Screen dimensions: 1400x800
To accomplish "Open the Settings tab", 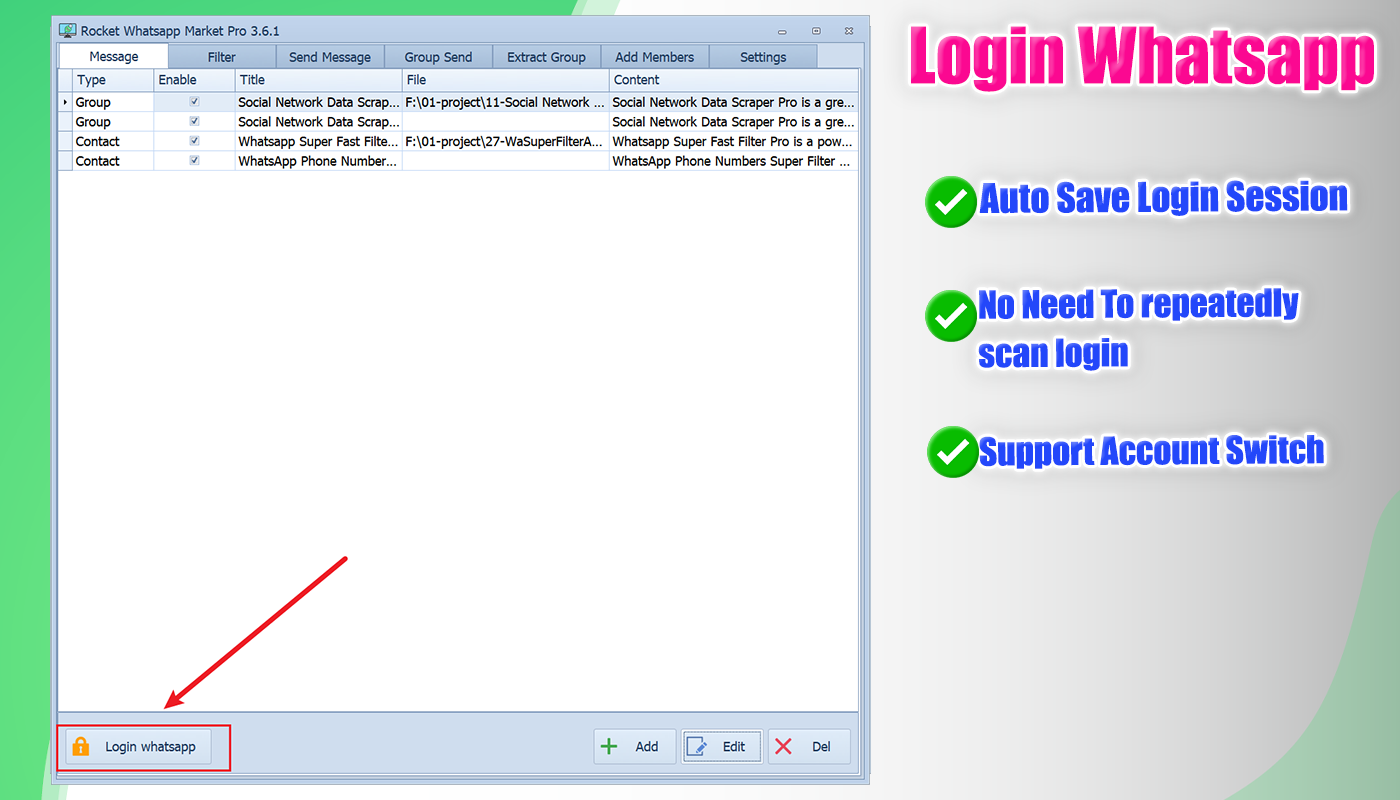I will click(763, 57).
